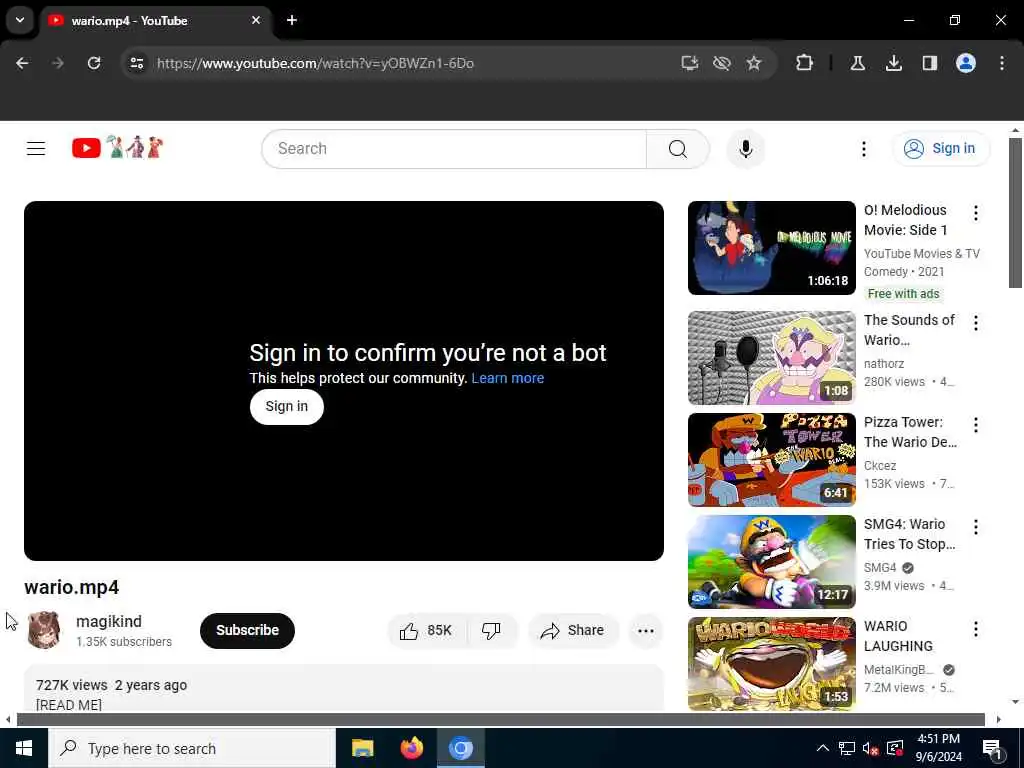The width and height of the screenshot is (1024, 768).
Task: Open Pizza Tower: The Wario thumbnail
Action: tap(771, 460)
